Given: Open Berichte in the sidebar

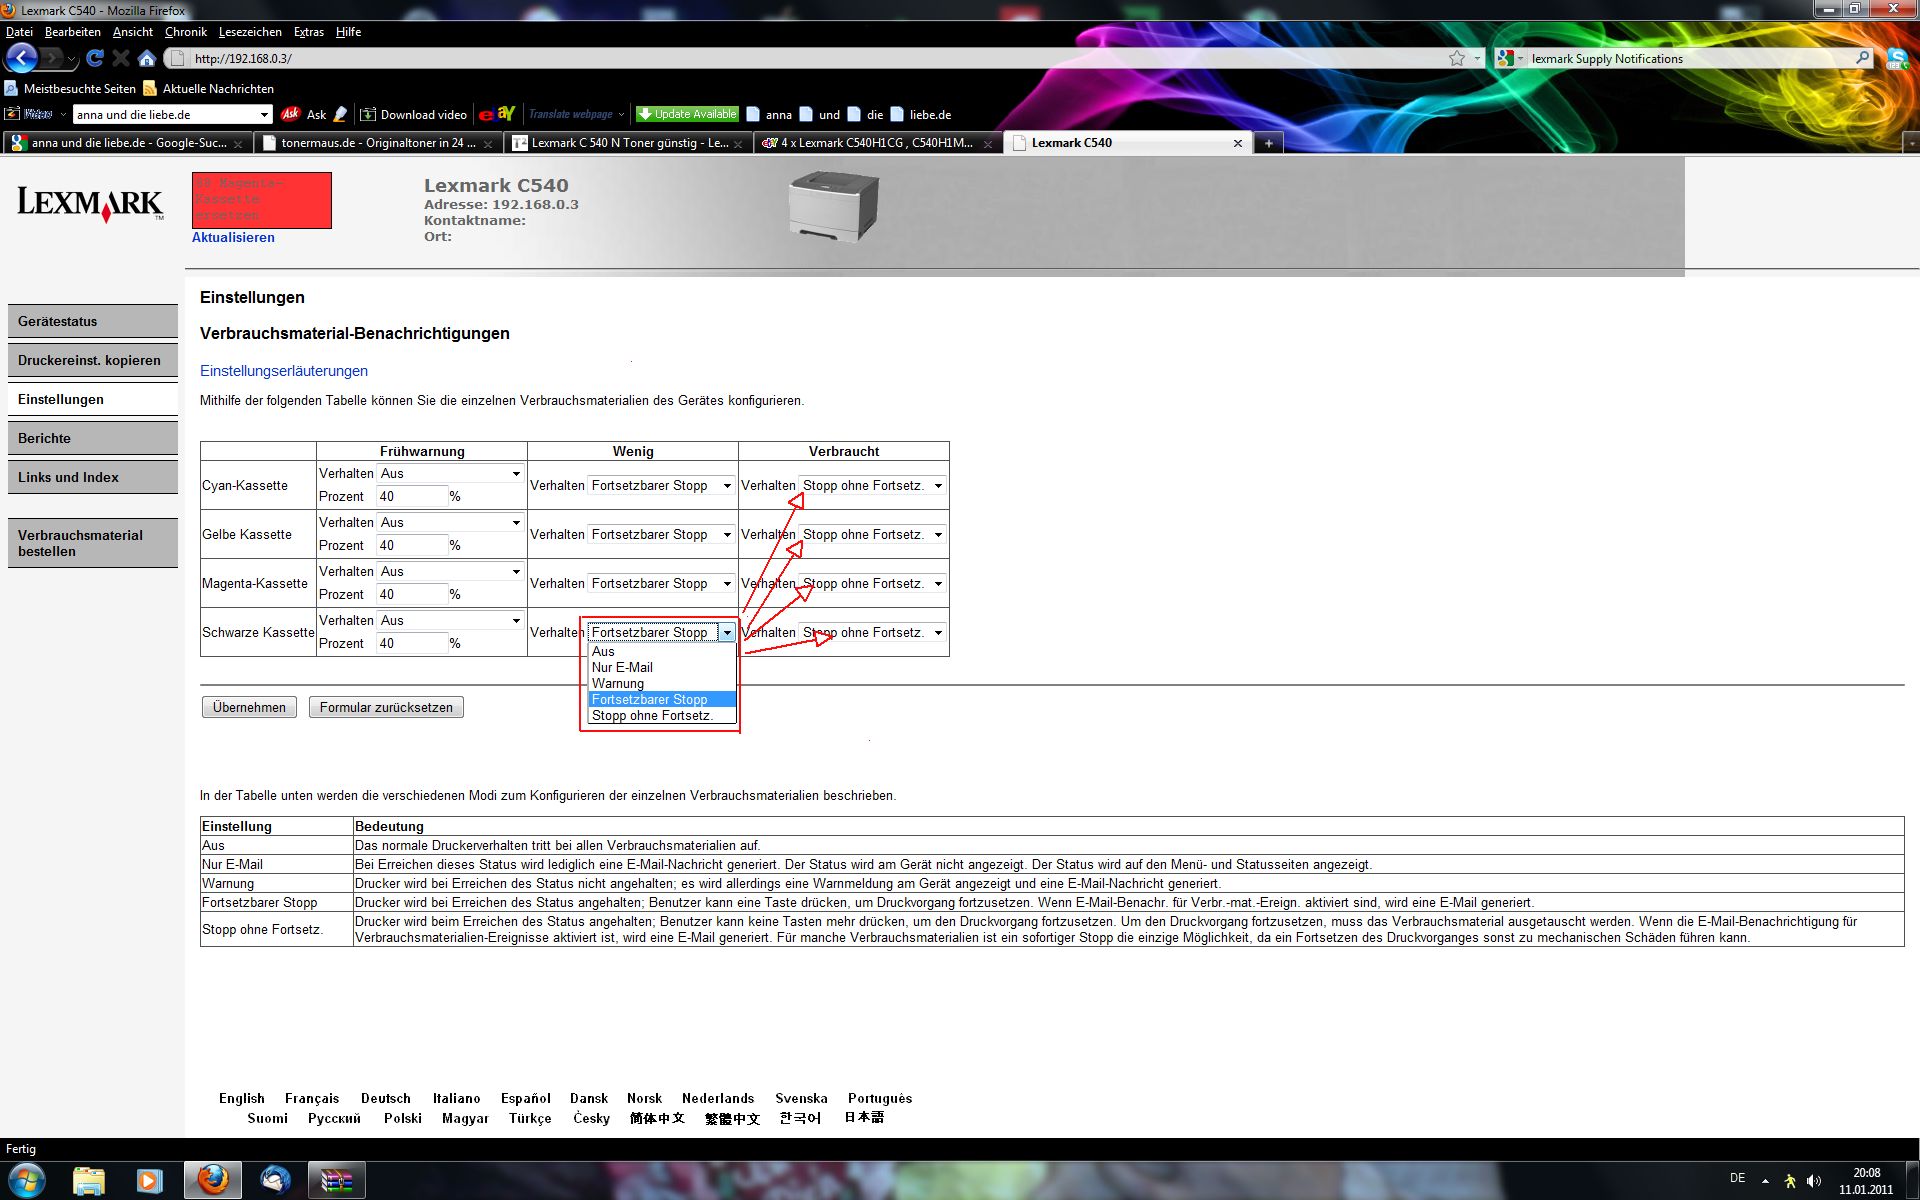Looking at the screenshot, I should [x=93, y=438].
